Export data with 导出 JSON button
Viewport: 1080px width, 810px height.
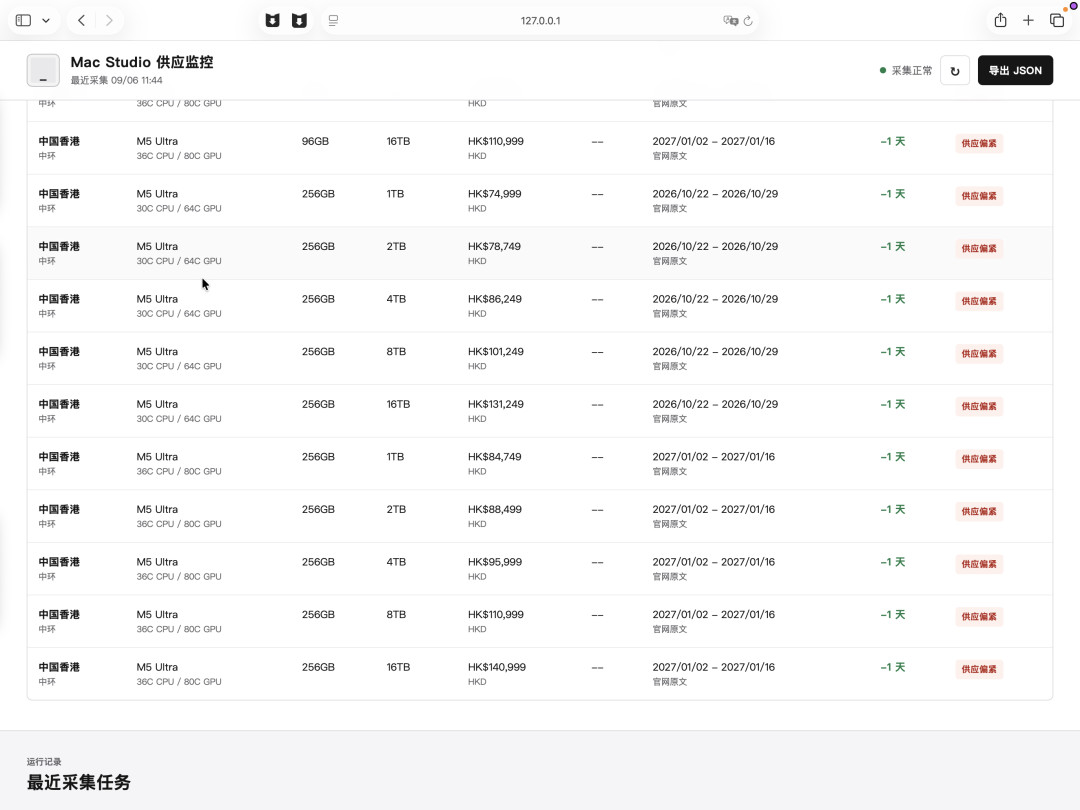point(1015,70)
